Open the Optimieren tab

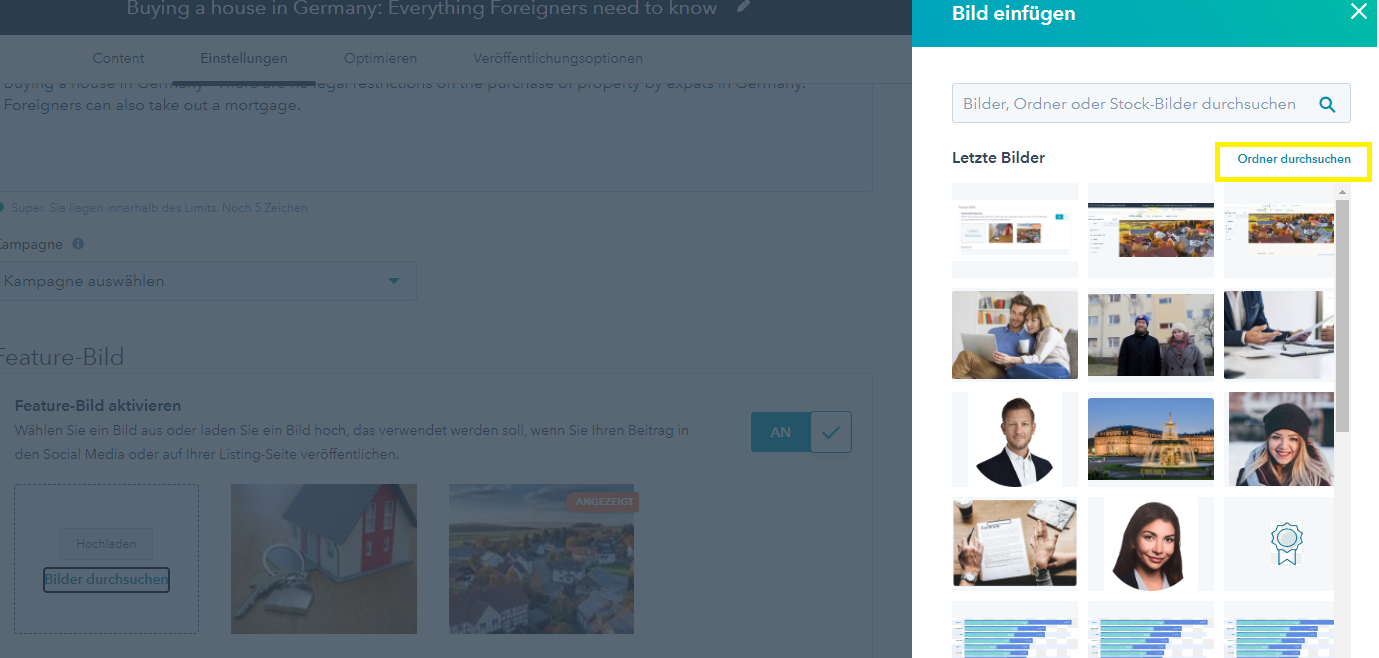[x=380, y=59]
